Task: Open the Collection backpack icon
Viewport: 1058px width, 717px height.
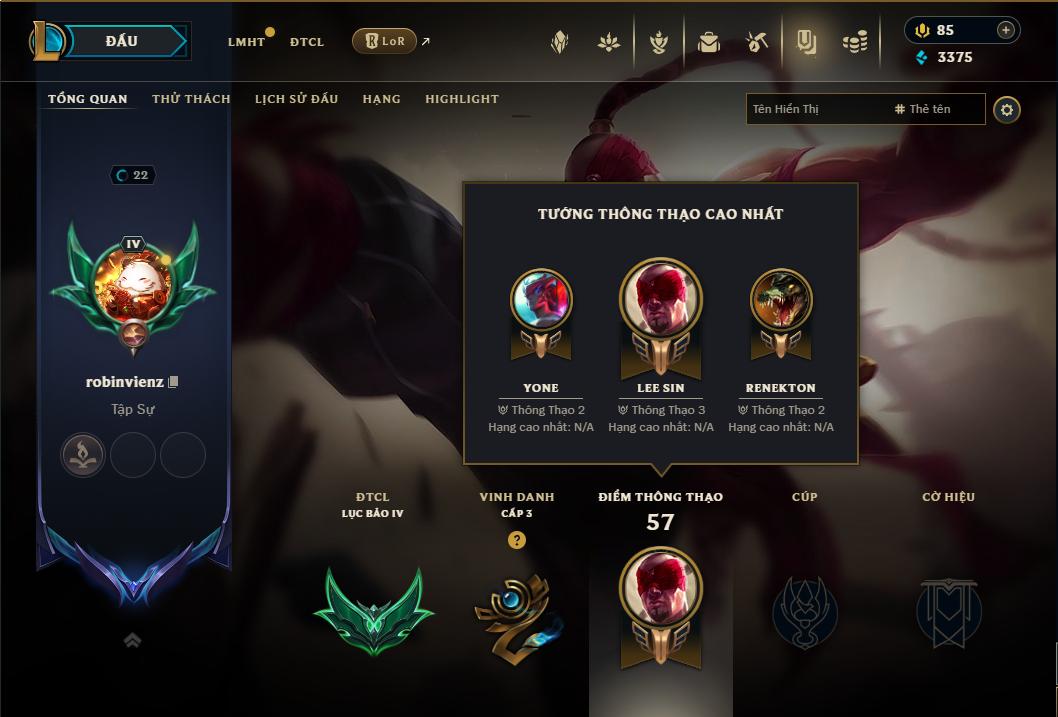Action: click(708, 42)
